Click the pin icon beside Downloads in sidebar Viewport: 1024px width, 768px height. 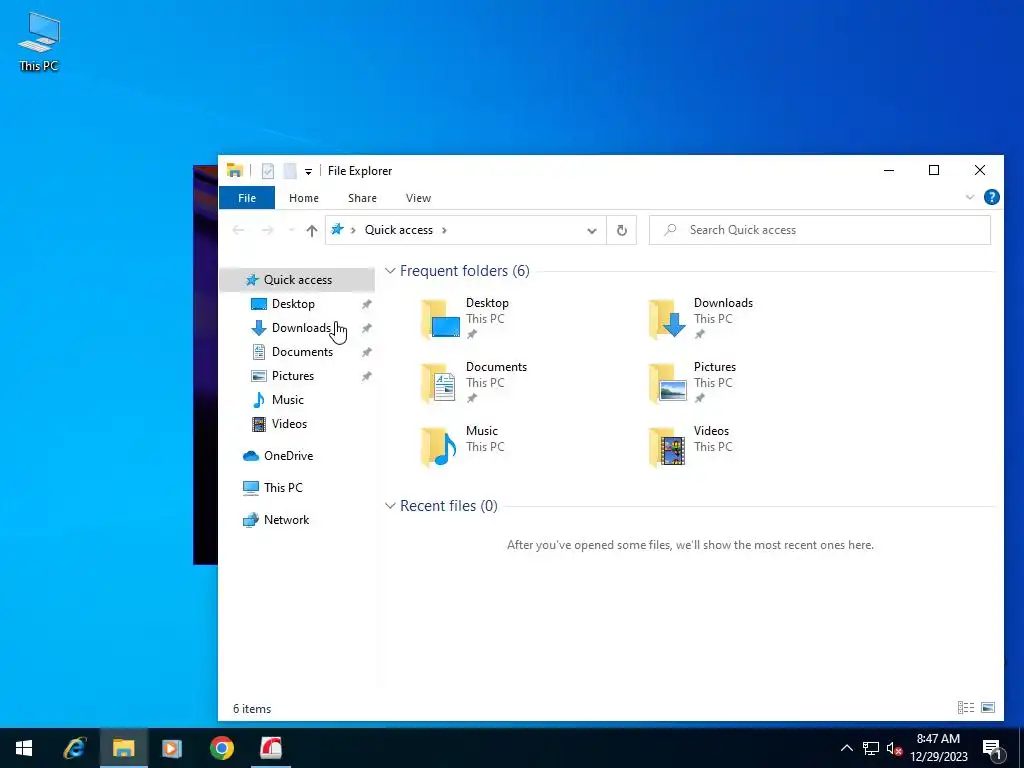[x=366, y=328]
